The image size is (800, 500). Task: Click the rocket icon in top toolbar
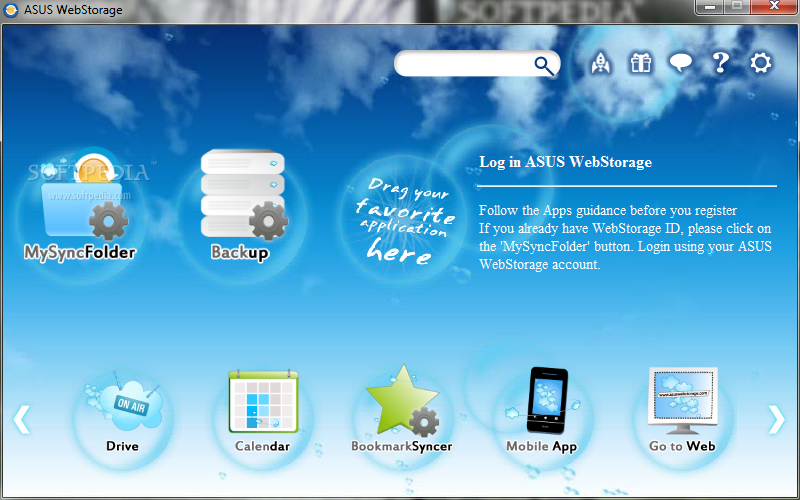pyautogui.click(x=601, y=63)
